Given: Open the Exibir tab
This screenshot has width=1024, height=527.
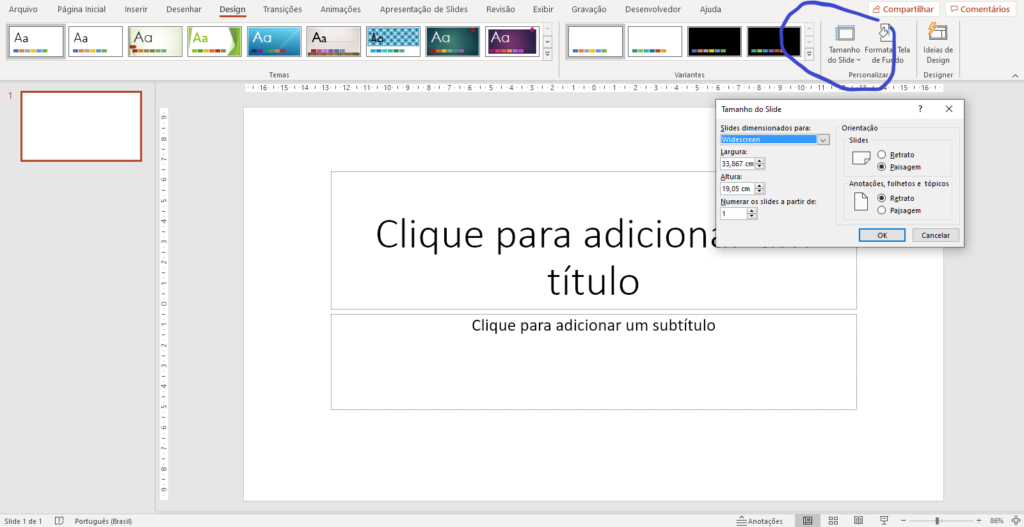Looking at the screenshot, I should 543,10.
